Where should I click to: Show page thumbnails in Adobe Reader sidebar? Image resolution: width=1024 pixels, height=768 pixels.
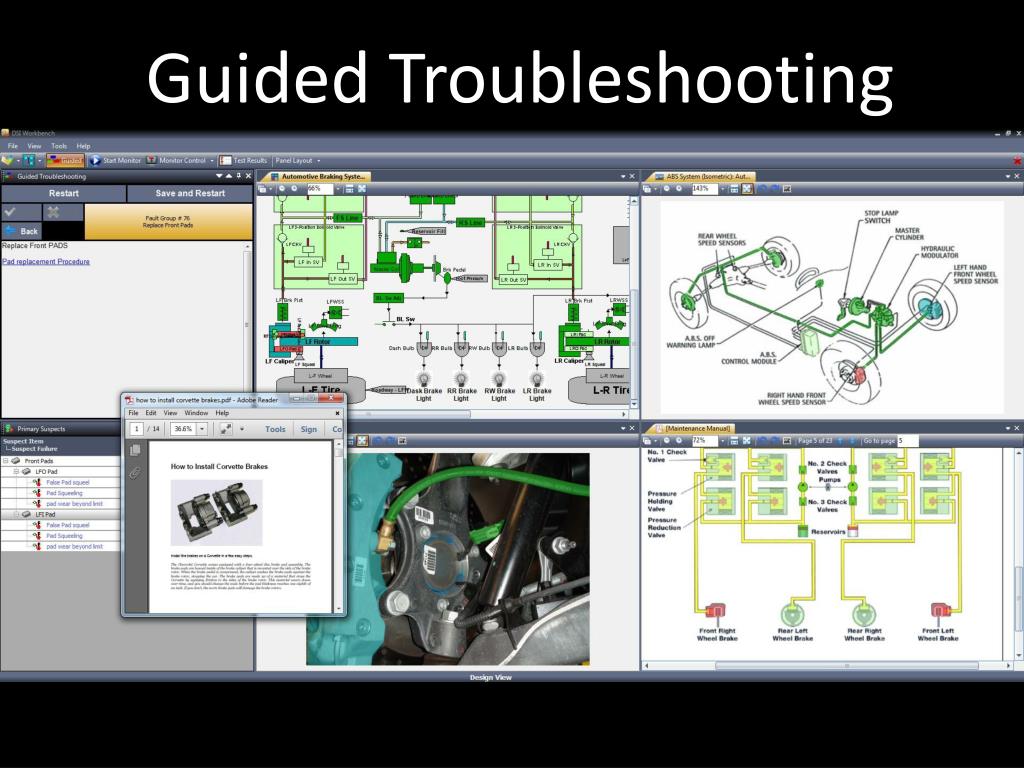[x=135, y=450]
